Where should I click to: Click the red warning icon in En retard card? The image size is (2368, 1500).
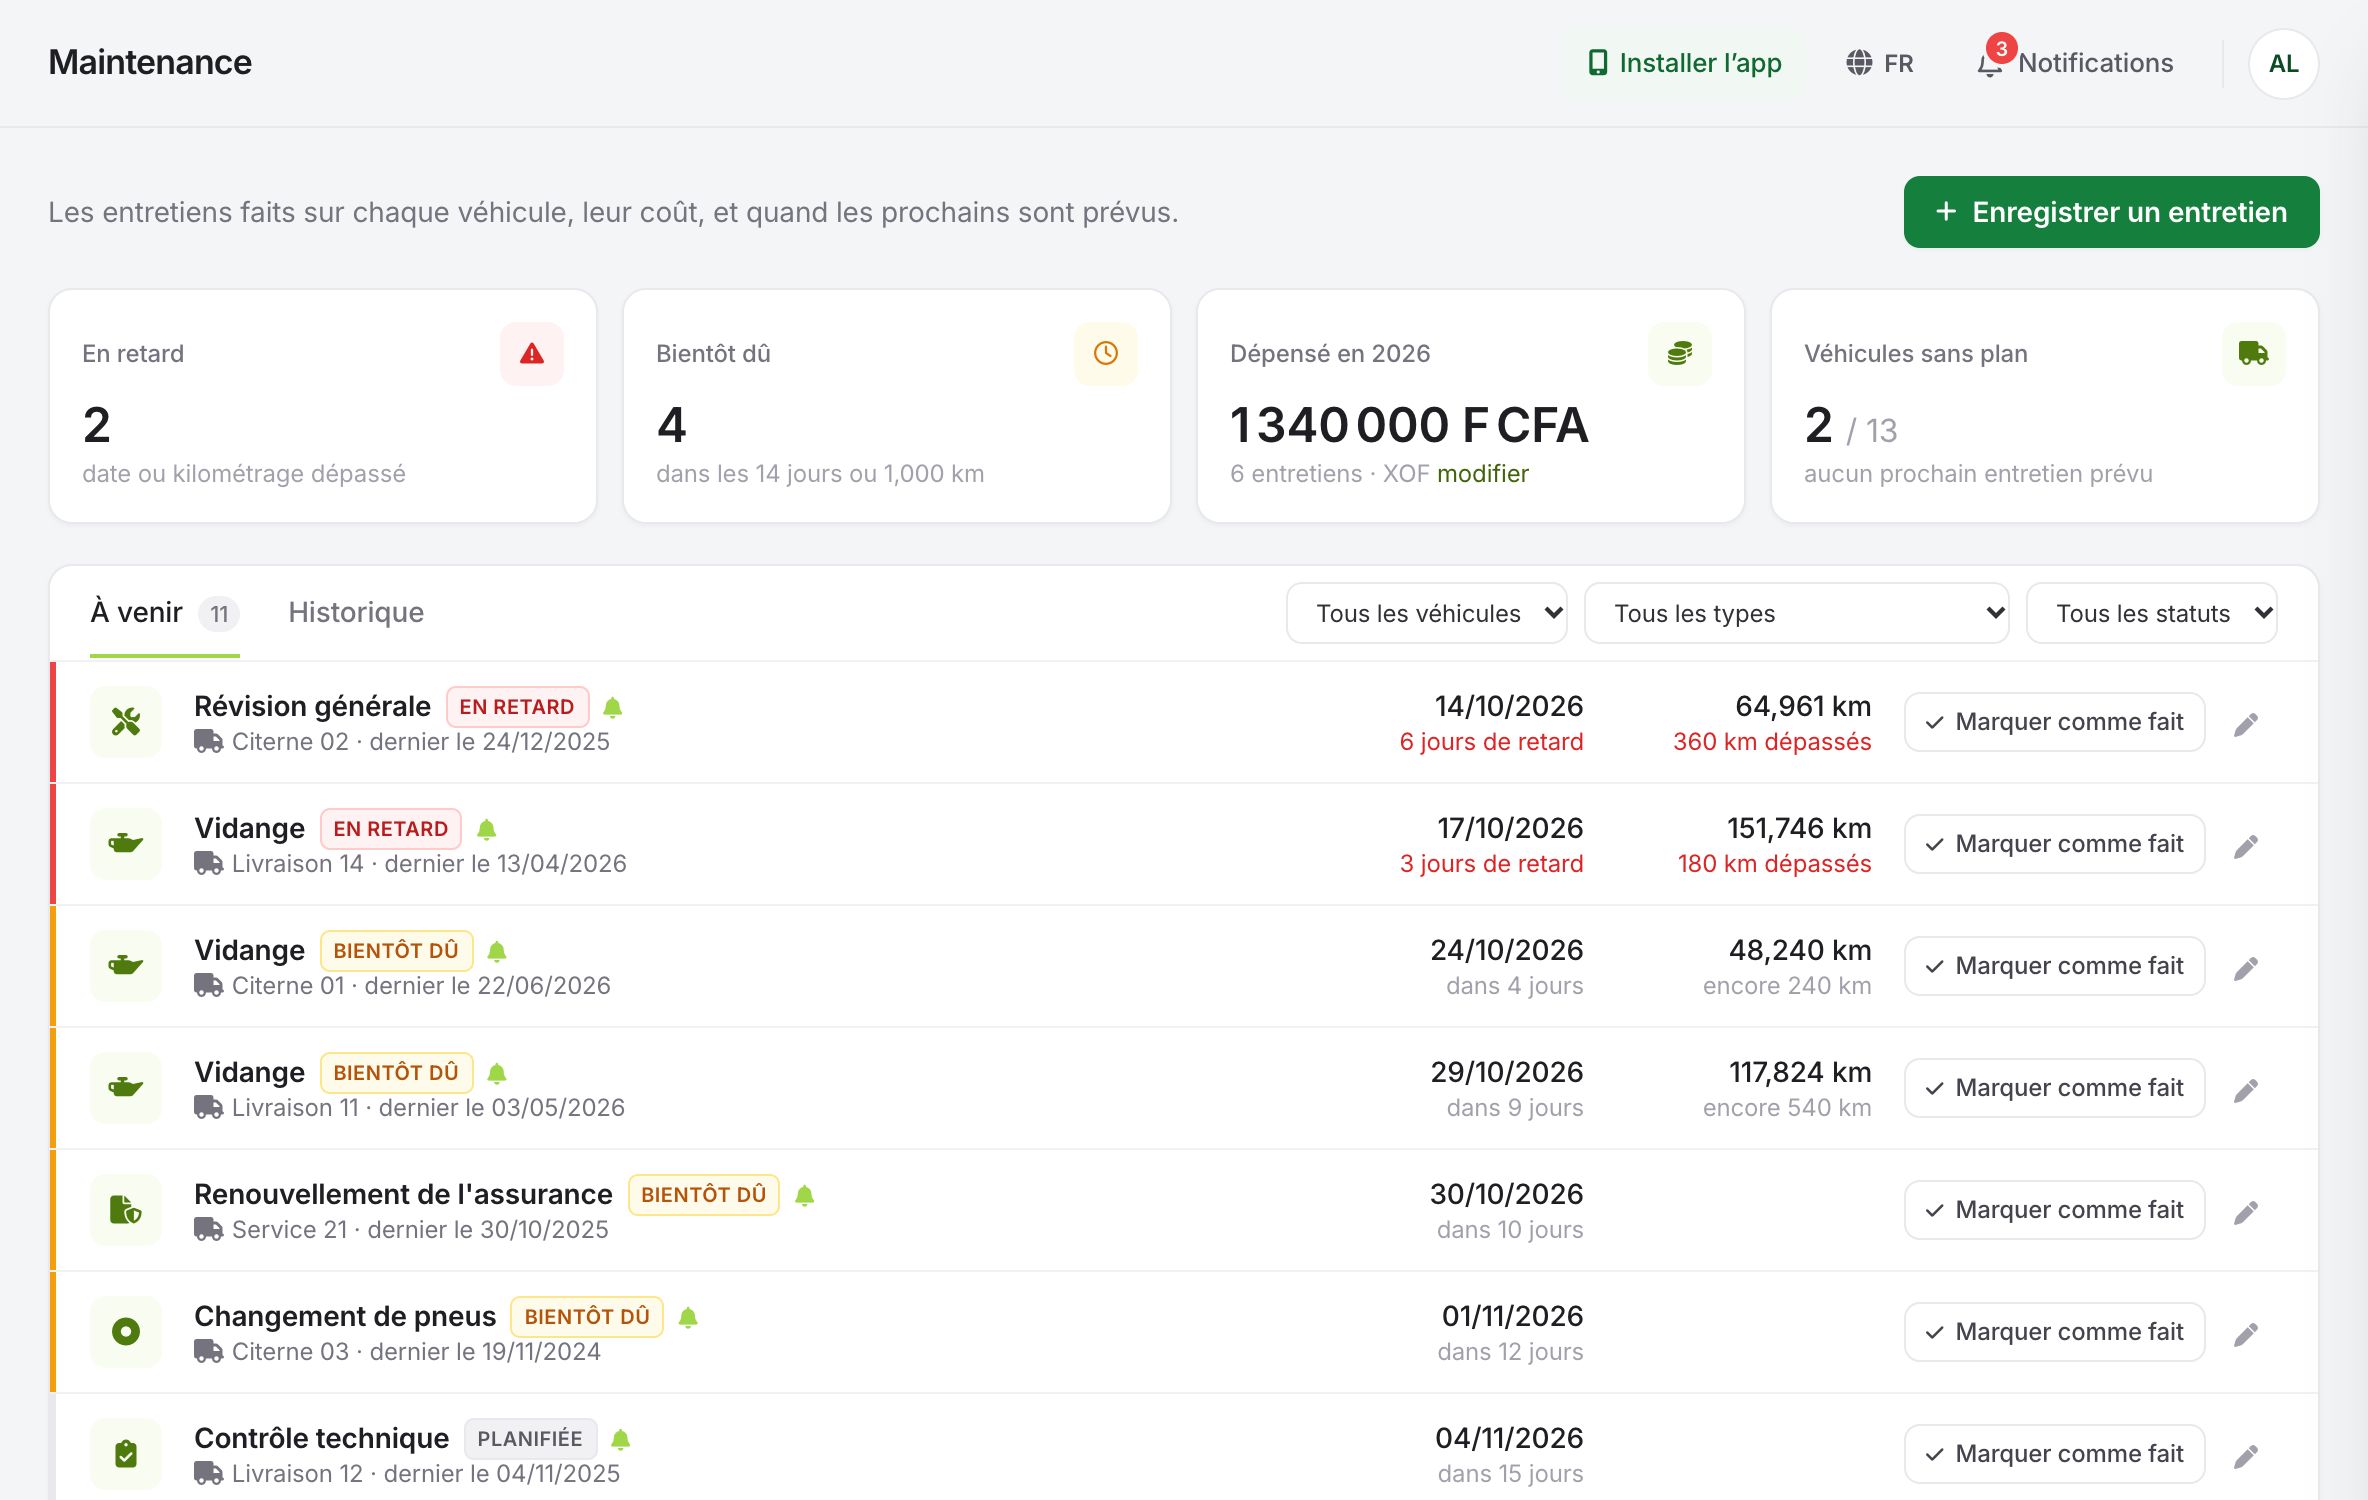click(x=532, y=353)
